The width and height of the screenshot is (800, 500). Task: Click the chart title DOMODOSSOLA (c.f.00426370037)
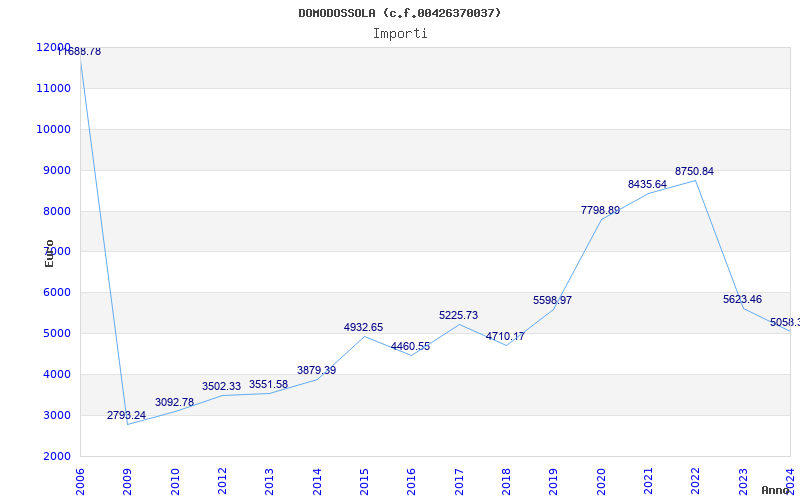[x=399, y=13]
